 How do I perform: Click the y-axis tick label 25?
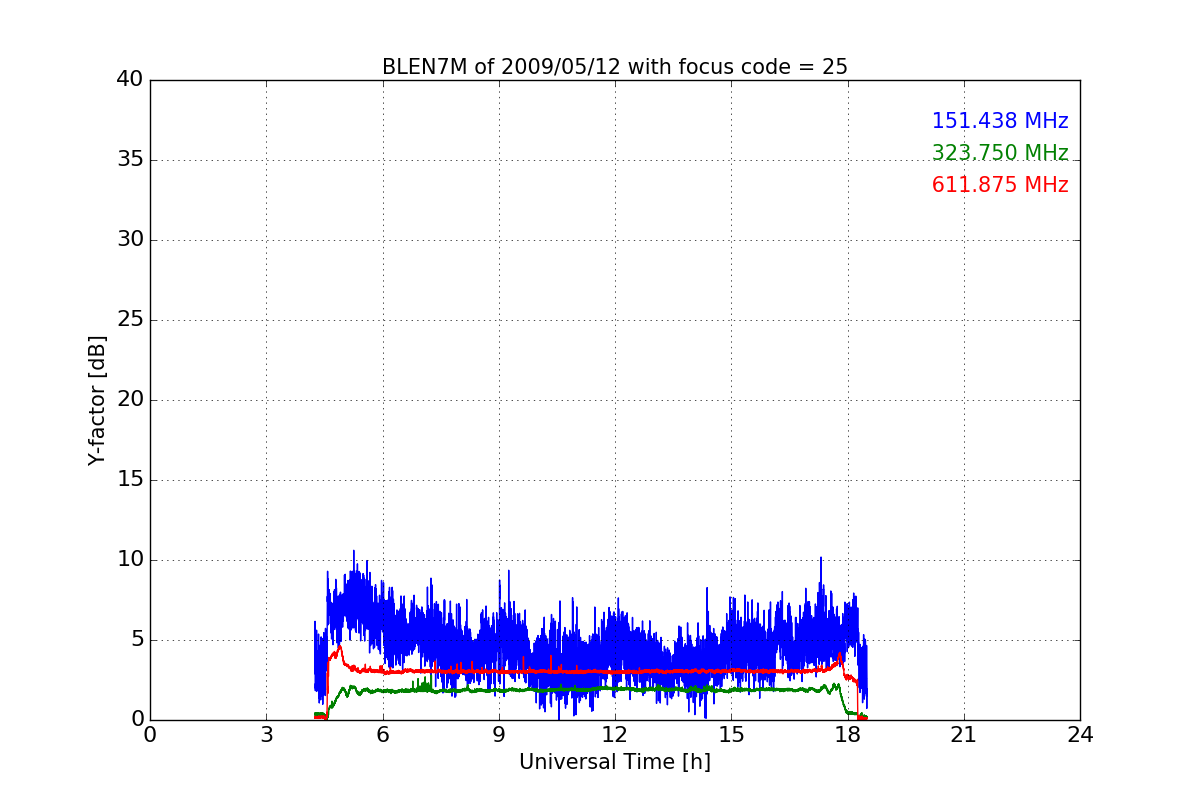129,320
